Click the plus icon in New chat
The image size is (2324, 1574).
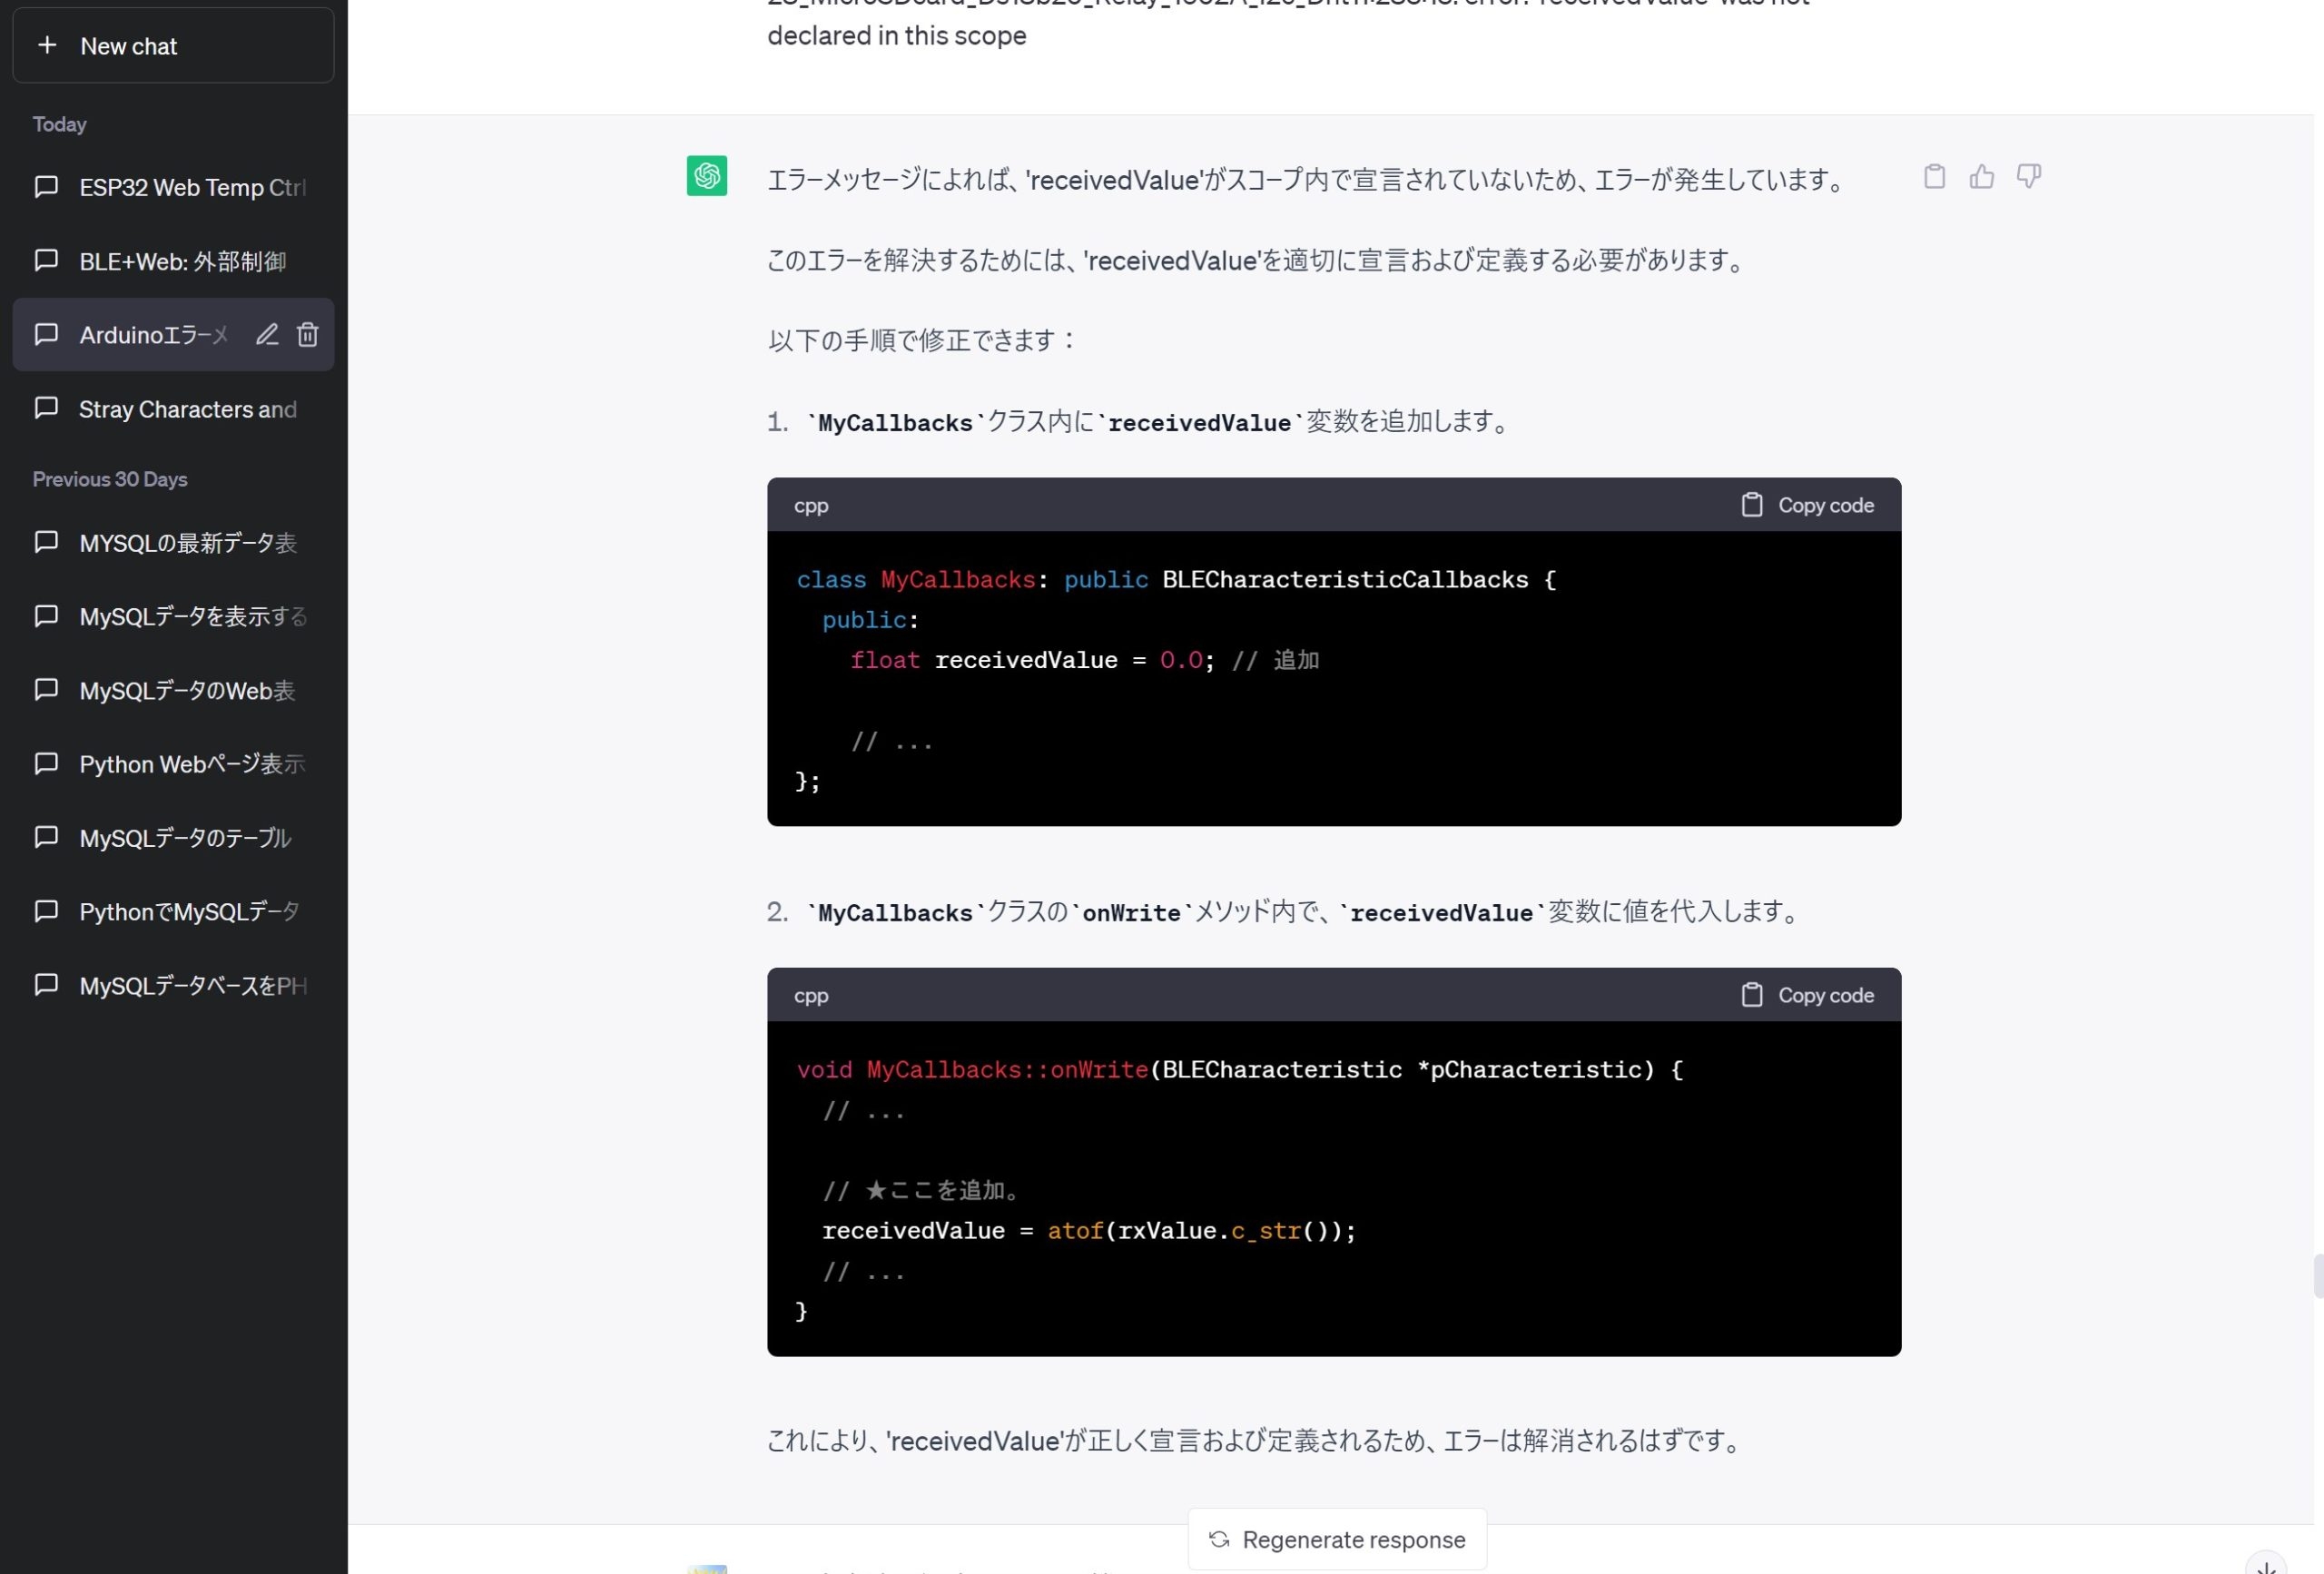pyautogui.click(x=47, y=46)
